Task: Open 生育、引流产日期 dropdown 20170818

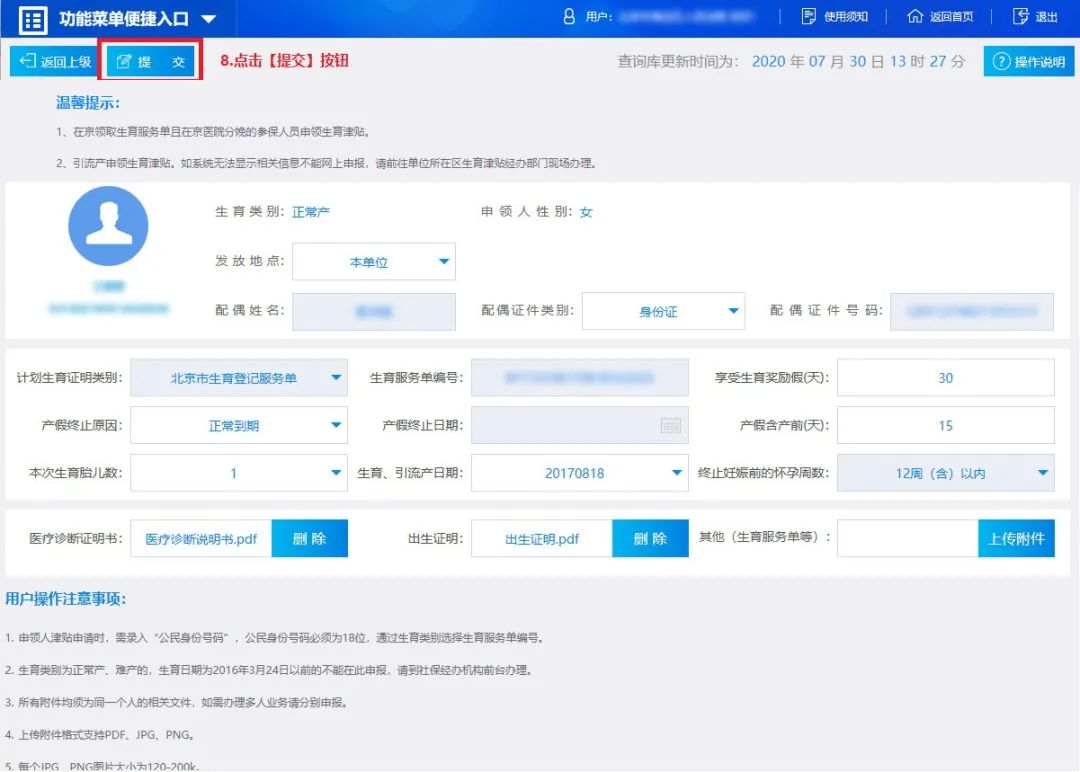Action: click(x=579, y=473)
